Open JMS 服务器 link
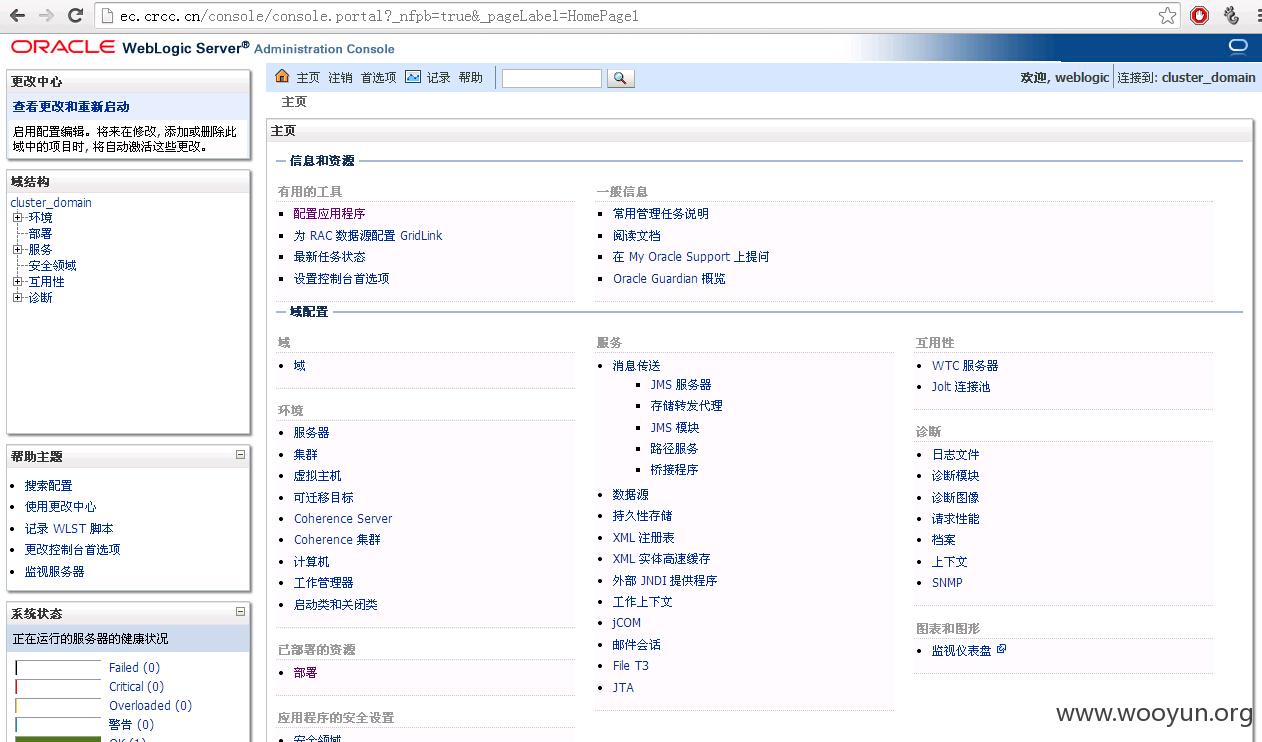1262x742 pixels. coord(681,384)
